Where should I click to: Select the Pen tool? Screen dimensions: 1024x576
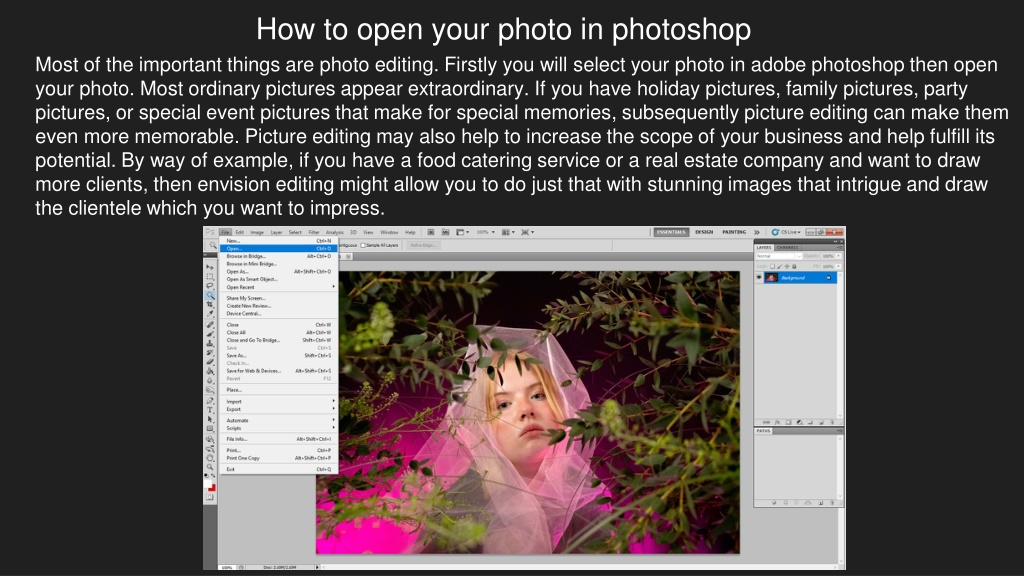pyautogui.click(x=210, y=400)
